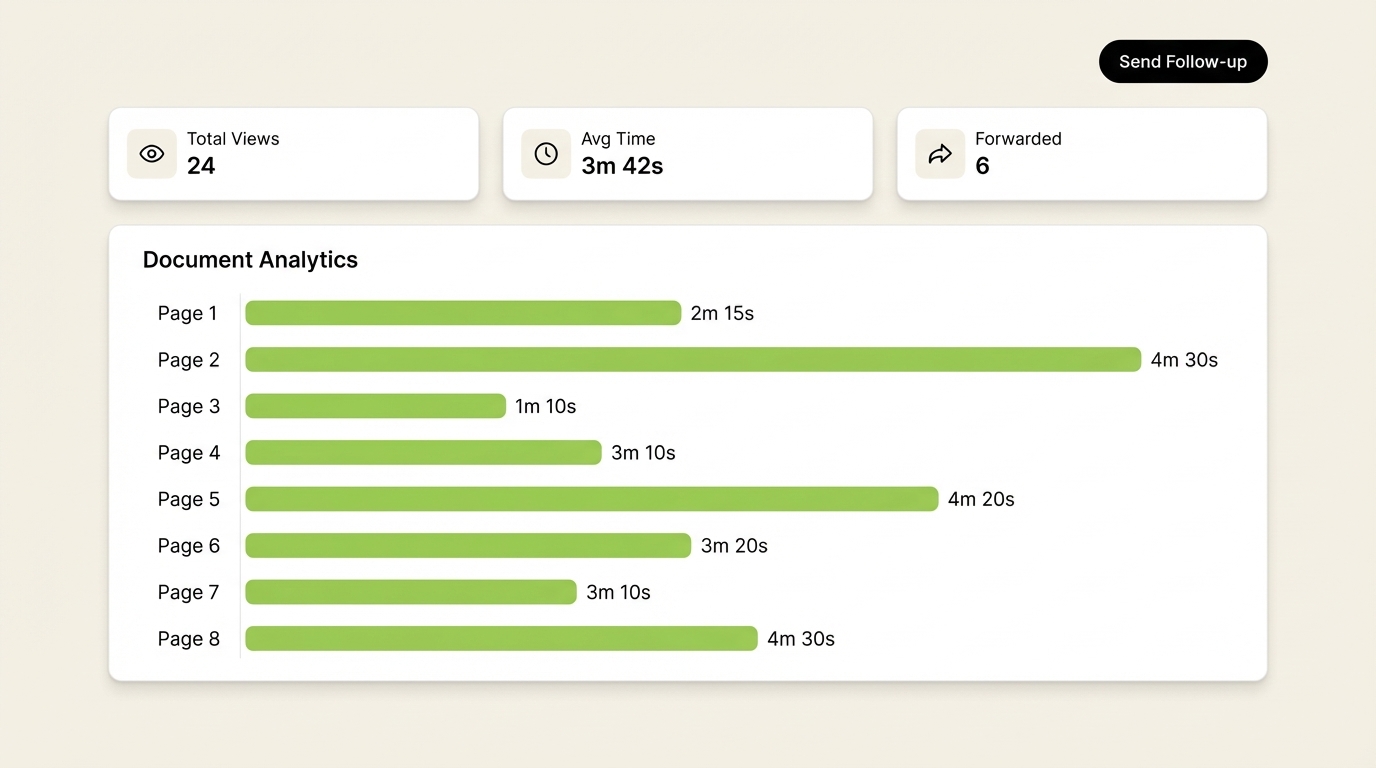Click the Page 2 bar showing 4m 30s
This screenshot has height=768, width=1376.
point(694,359)
